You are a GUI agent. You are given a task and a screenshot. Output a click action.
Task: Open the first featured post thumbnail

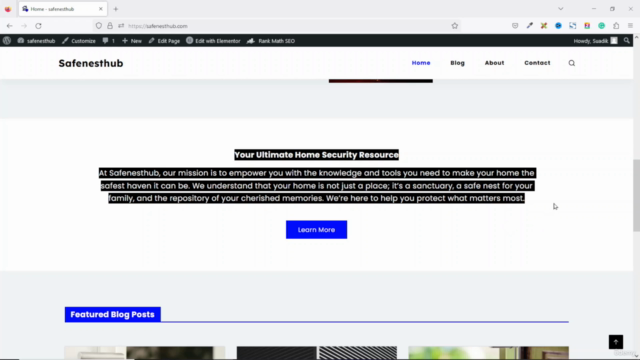pyautogui.click(x=144, y=353)
